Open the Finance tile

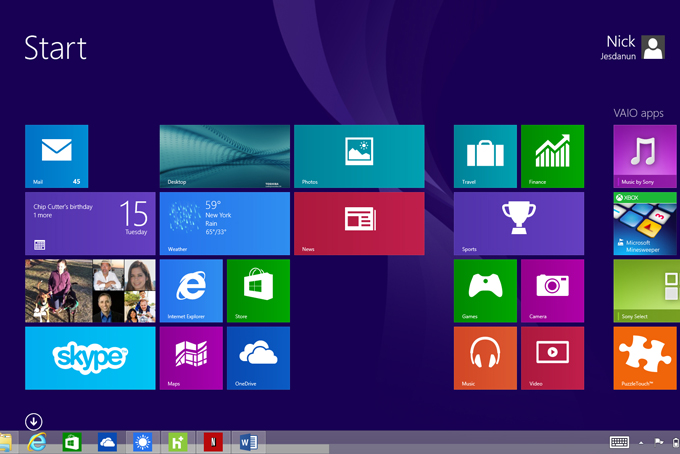[x=552, y=156]
